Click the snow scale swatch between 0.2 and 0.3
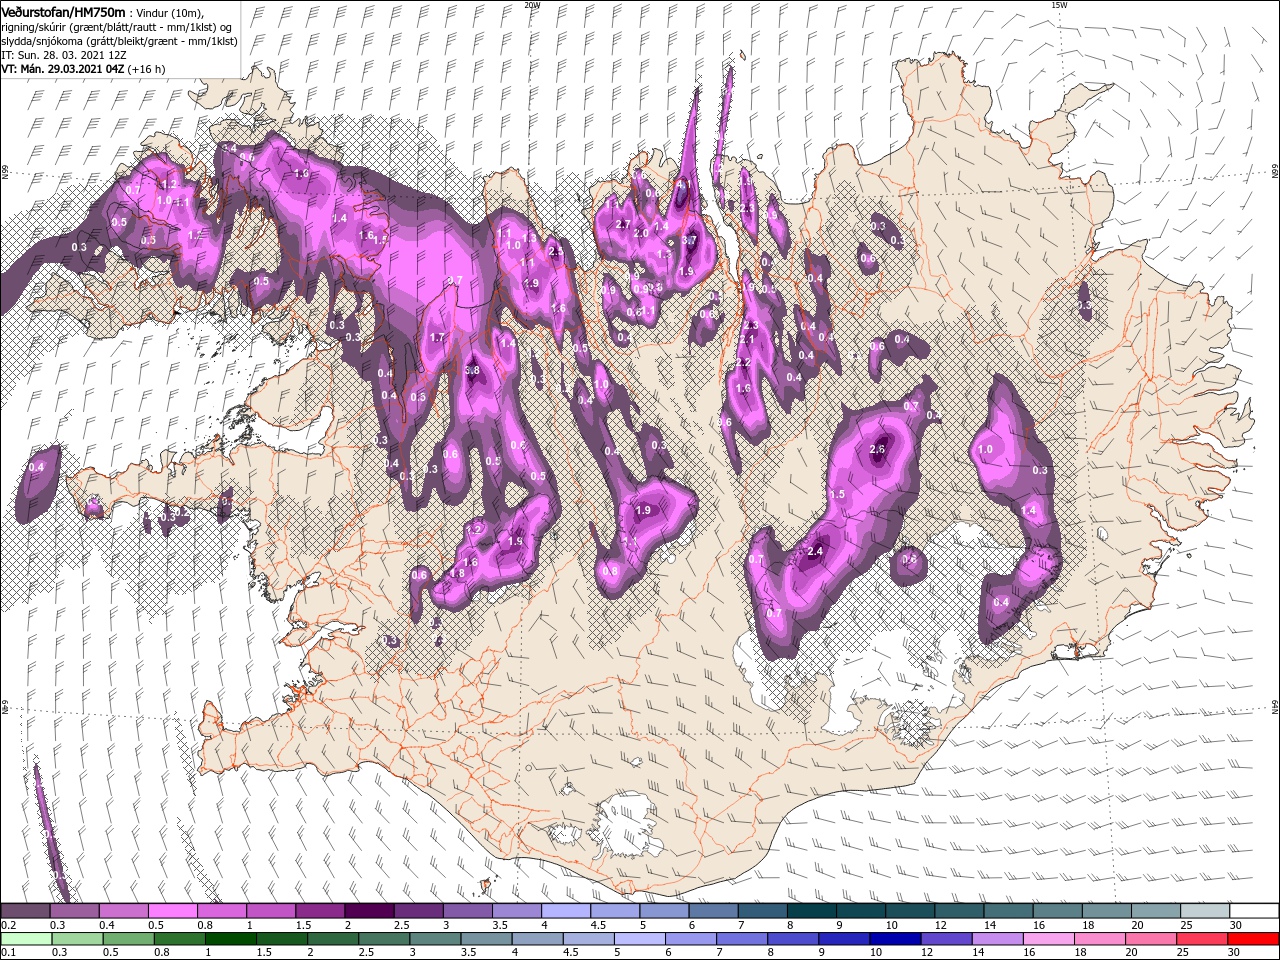The image size is (1280, 960). (25, 911)
